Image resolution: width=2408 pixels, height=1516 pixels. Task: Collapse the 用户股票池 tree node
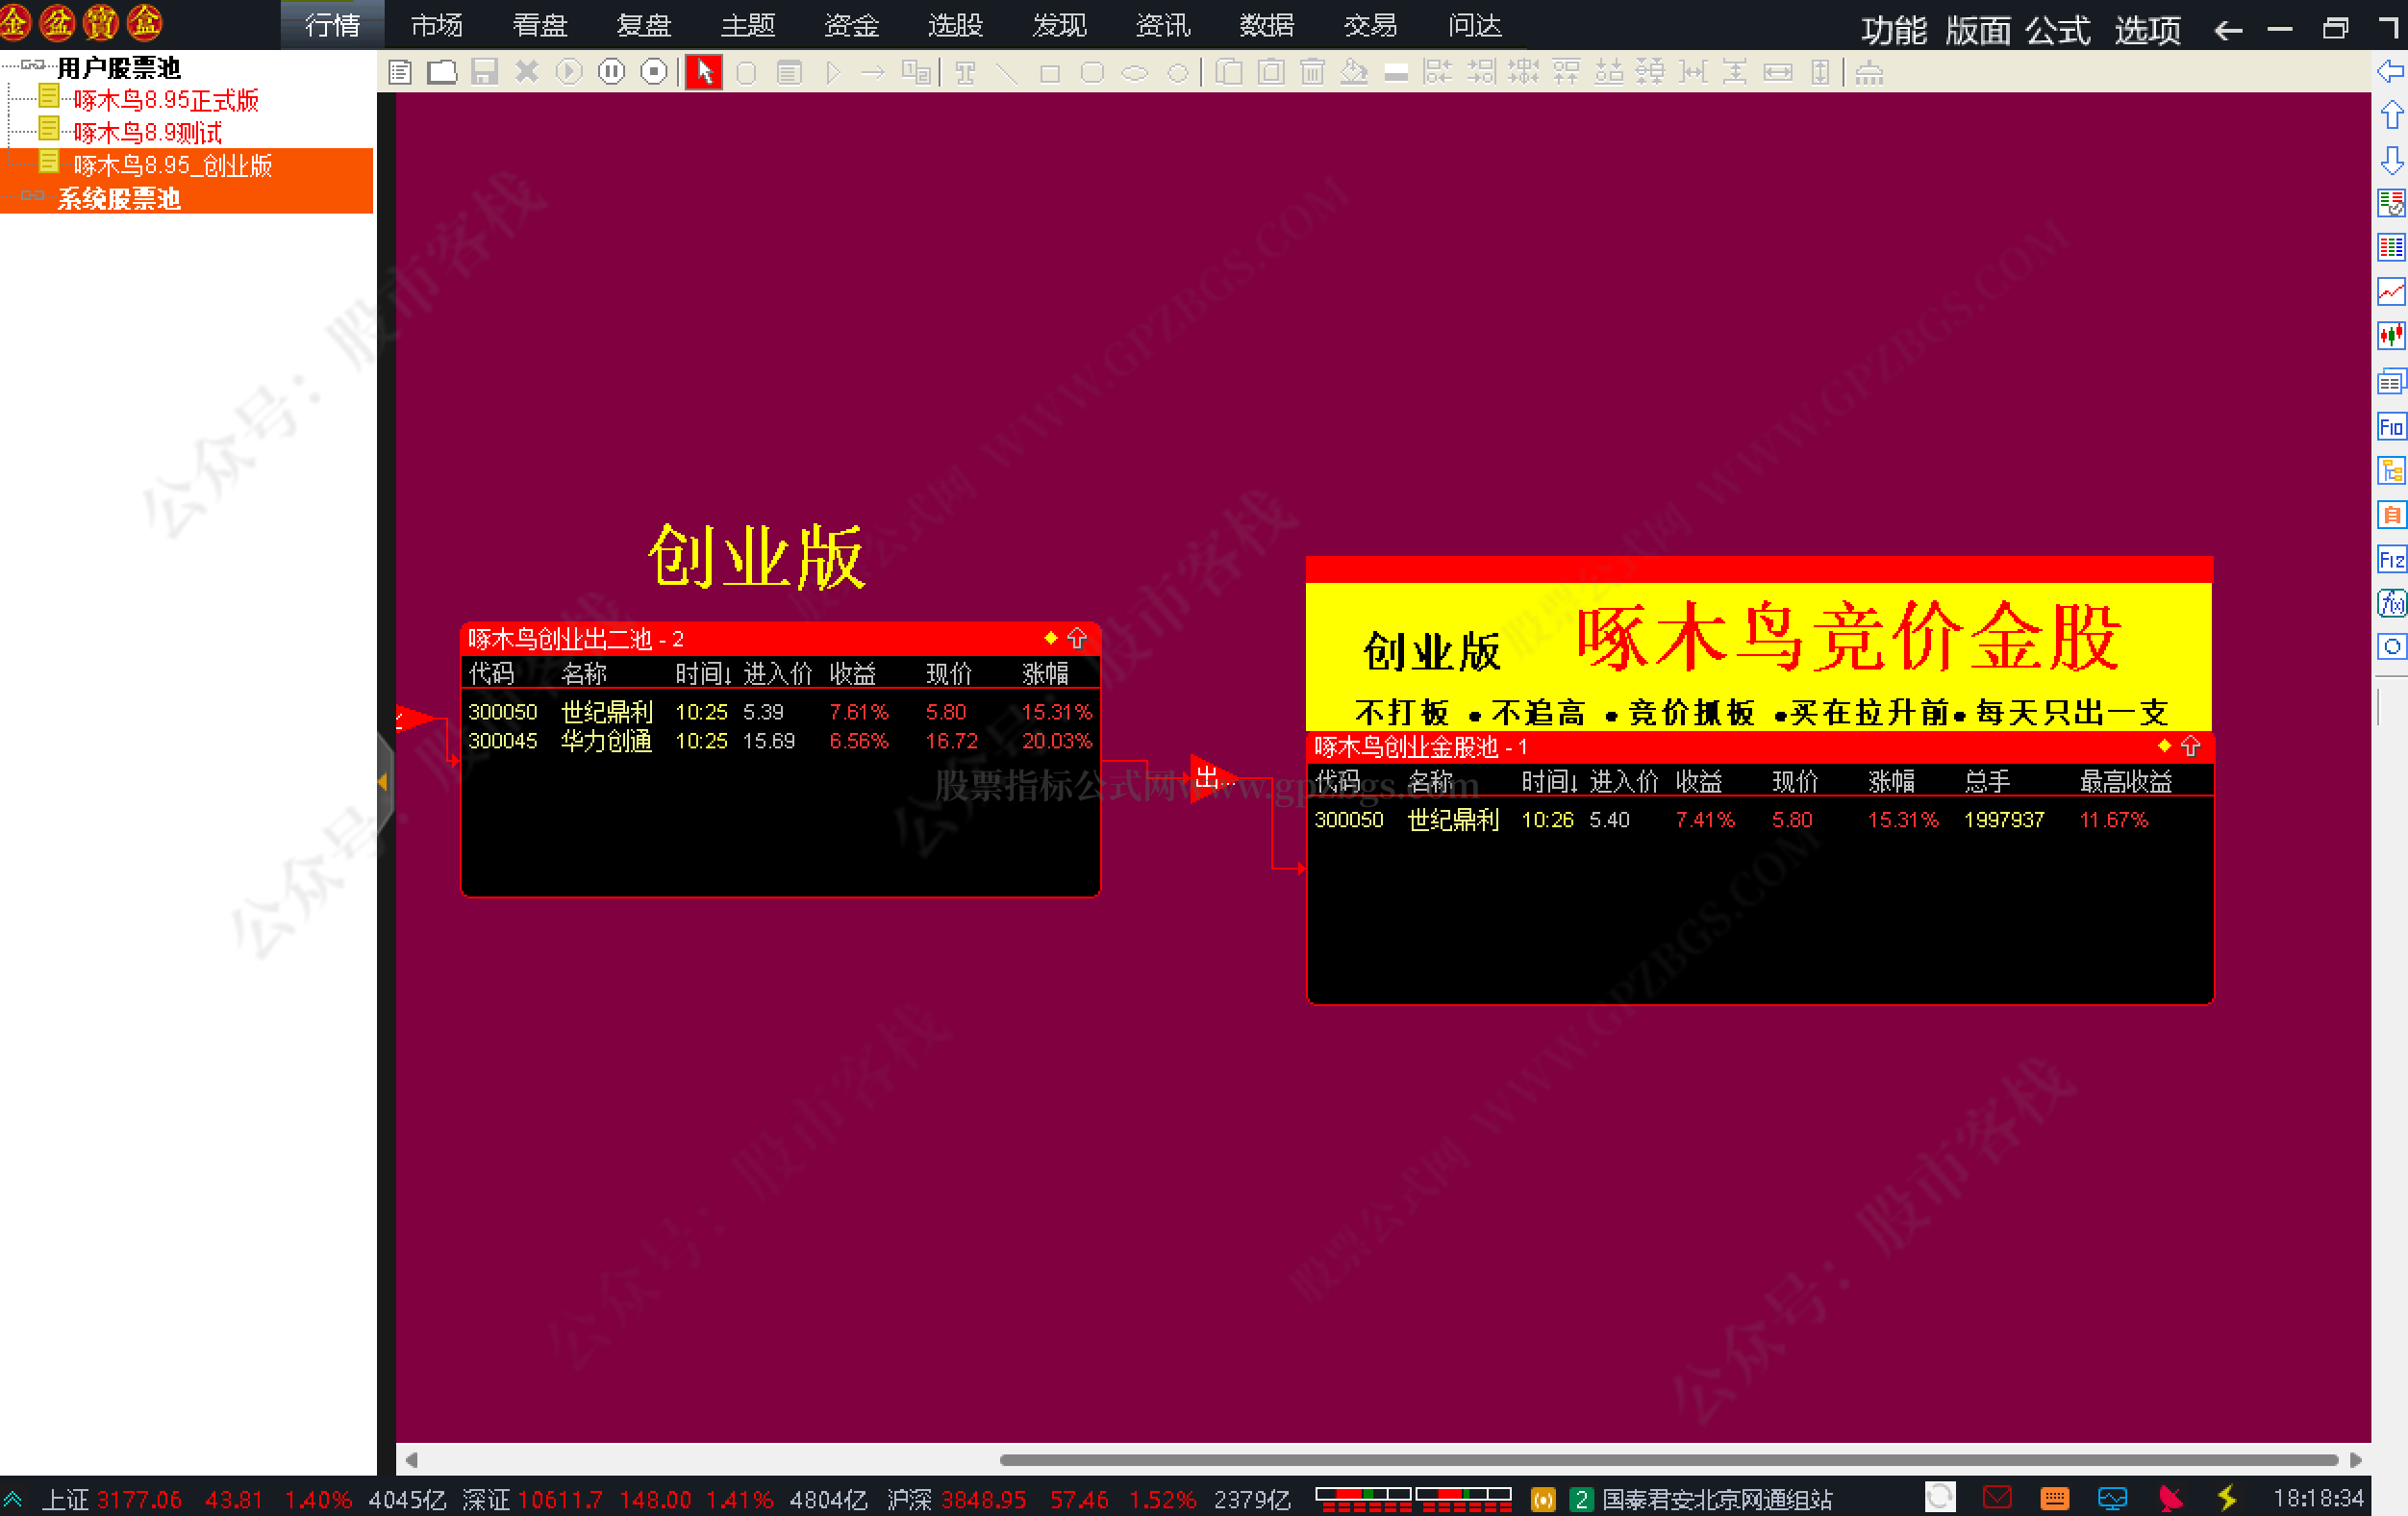(x=32, y=65)
